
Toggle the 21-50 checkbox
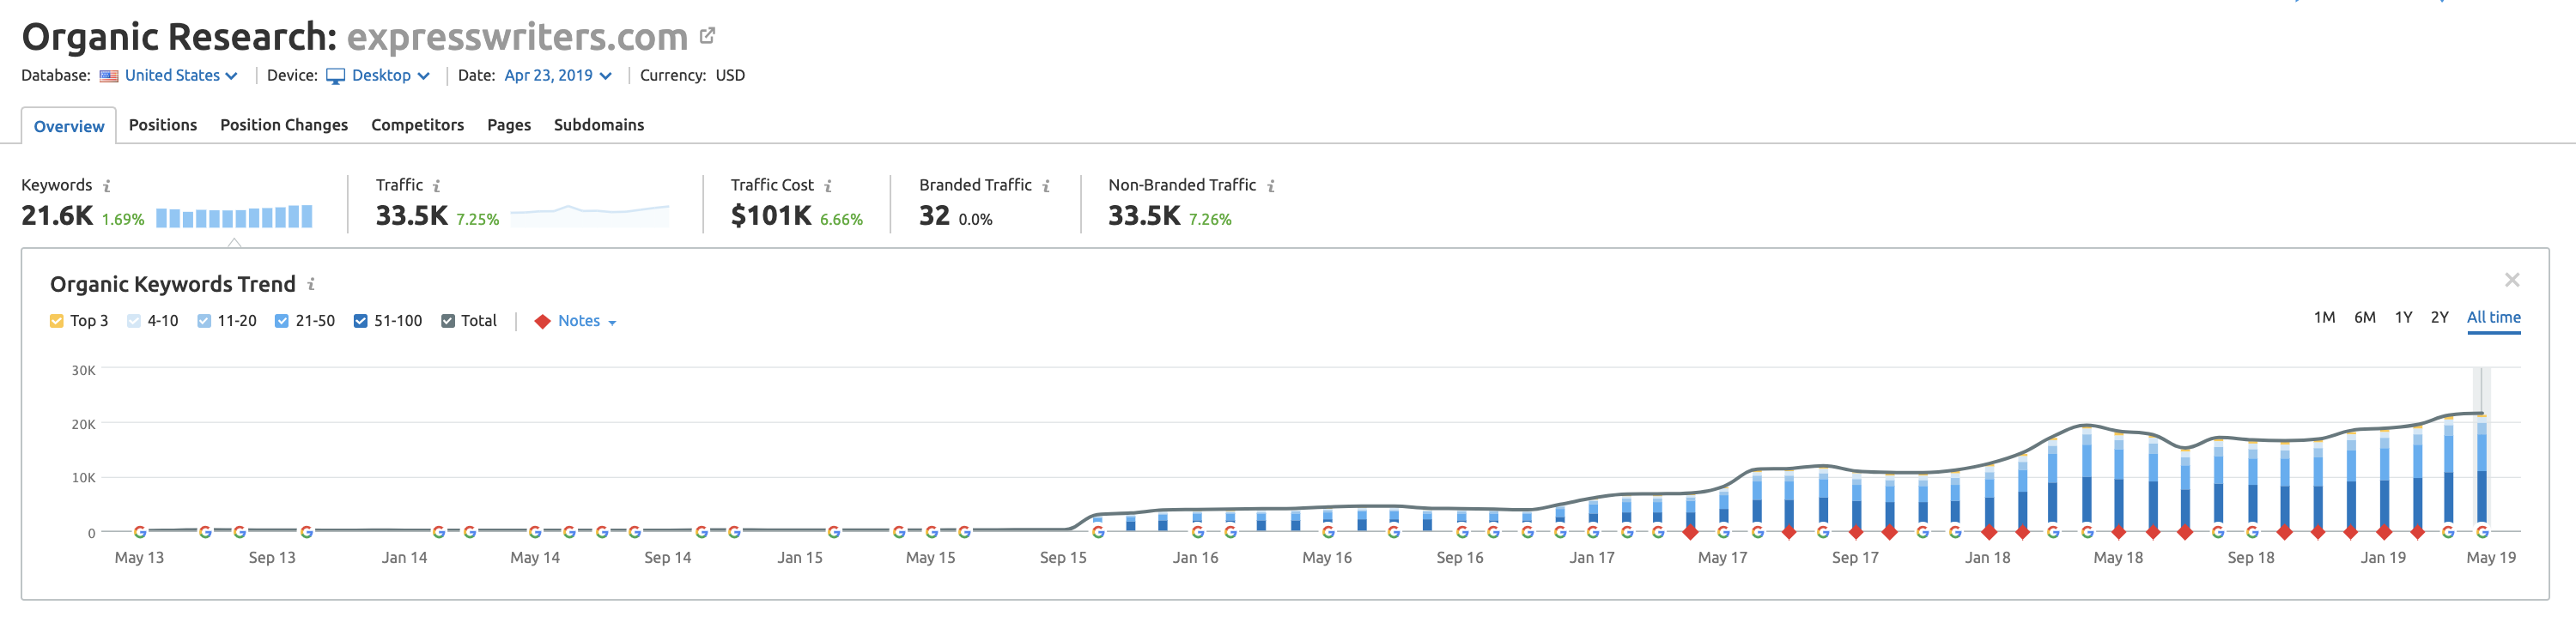click(282, 321)
